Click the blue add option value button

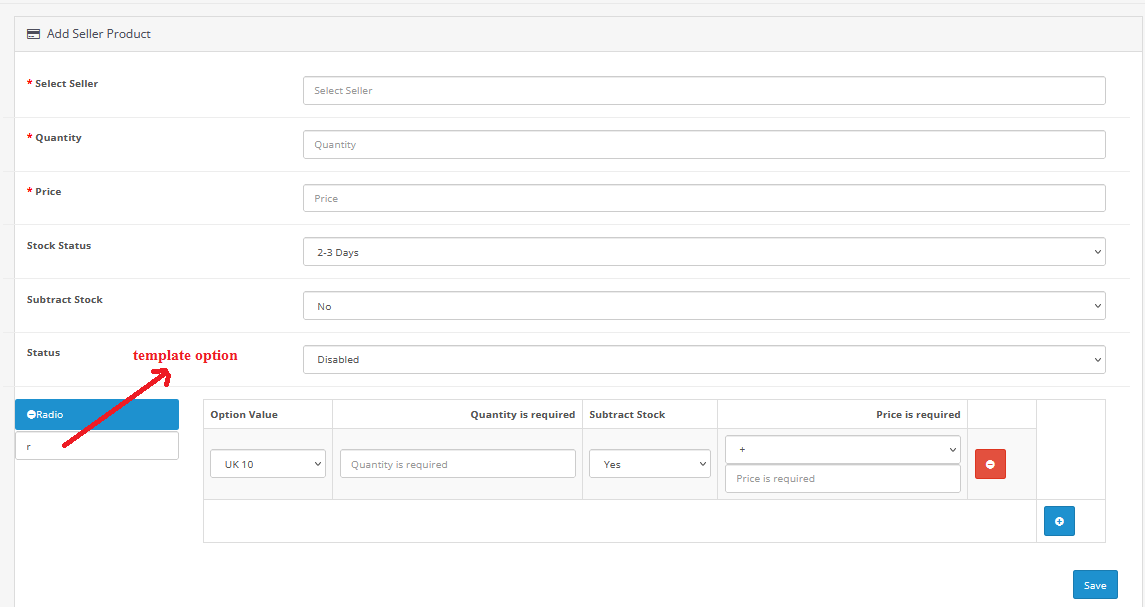tap(1059, 521)
